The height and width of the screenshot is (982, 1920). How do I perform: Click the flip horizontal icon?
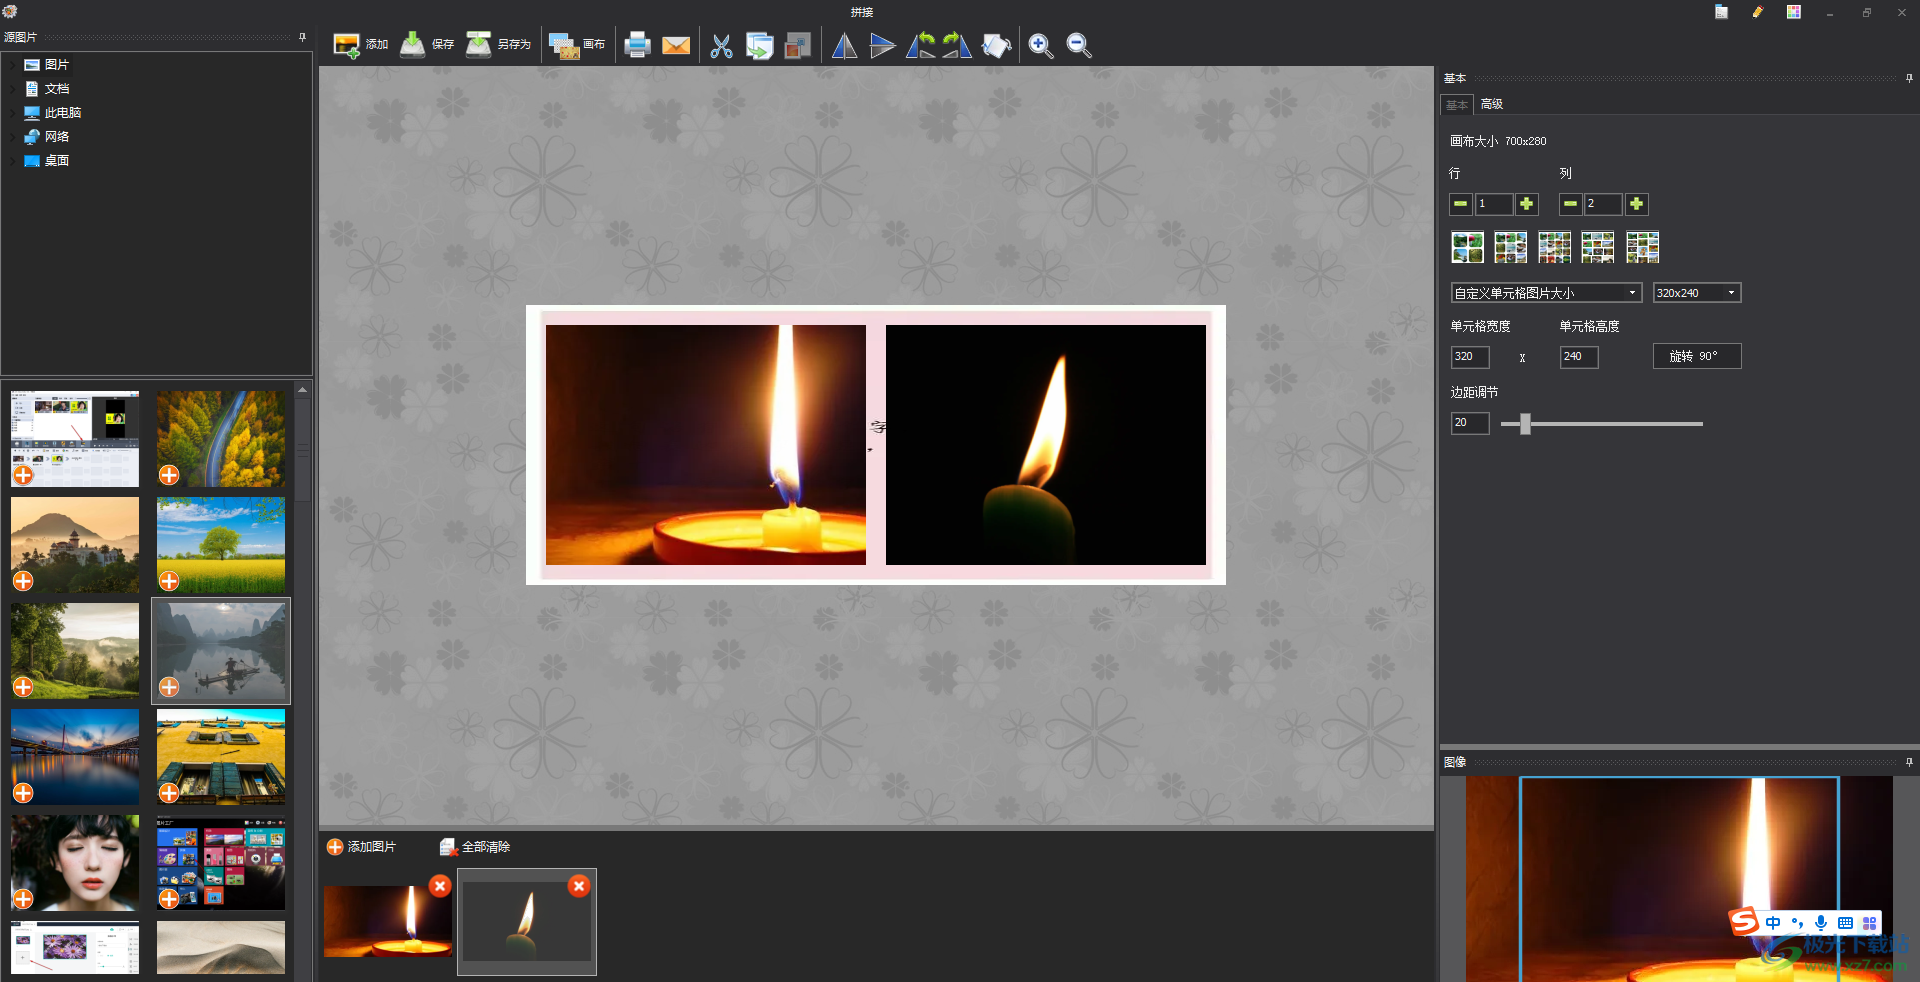[x=844, y=45]
